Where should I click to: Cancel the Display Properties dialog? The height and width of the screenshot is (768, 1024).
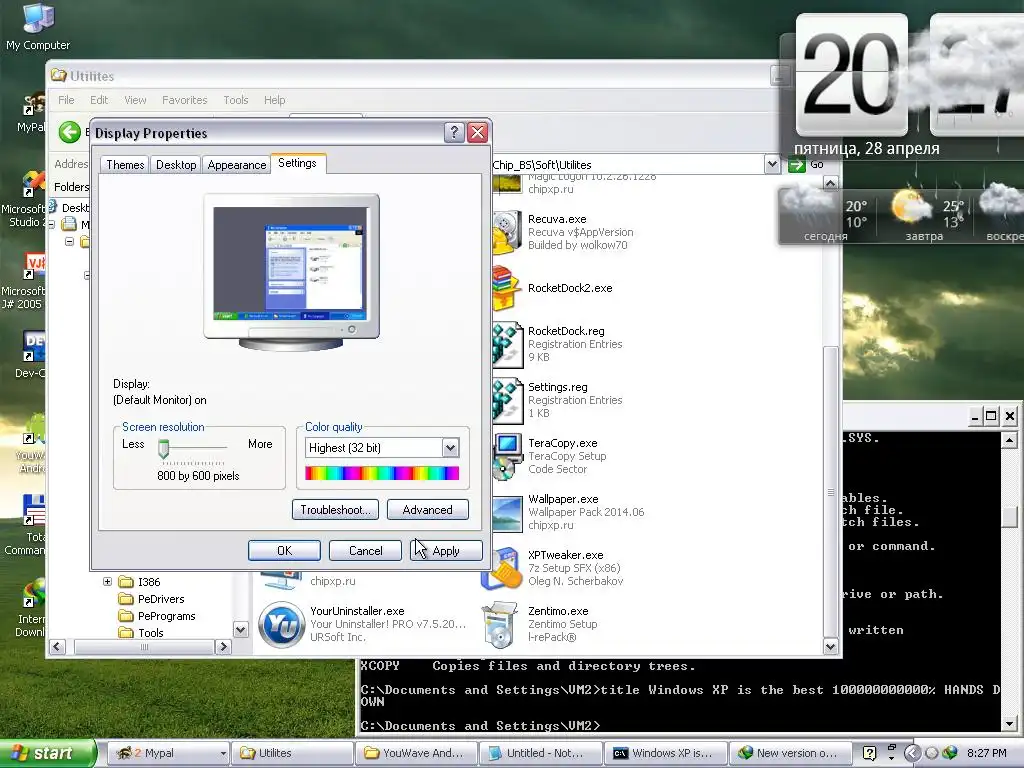coord(365,551)
